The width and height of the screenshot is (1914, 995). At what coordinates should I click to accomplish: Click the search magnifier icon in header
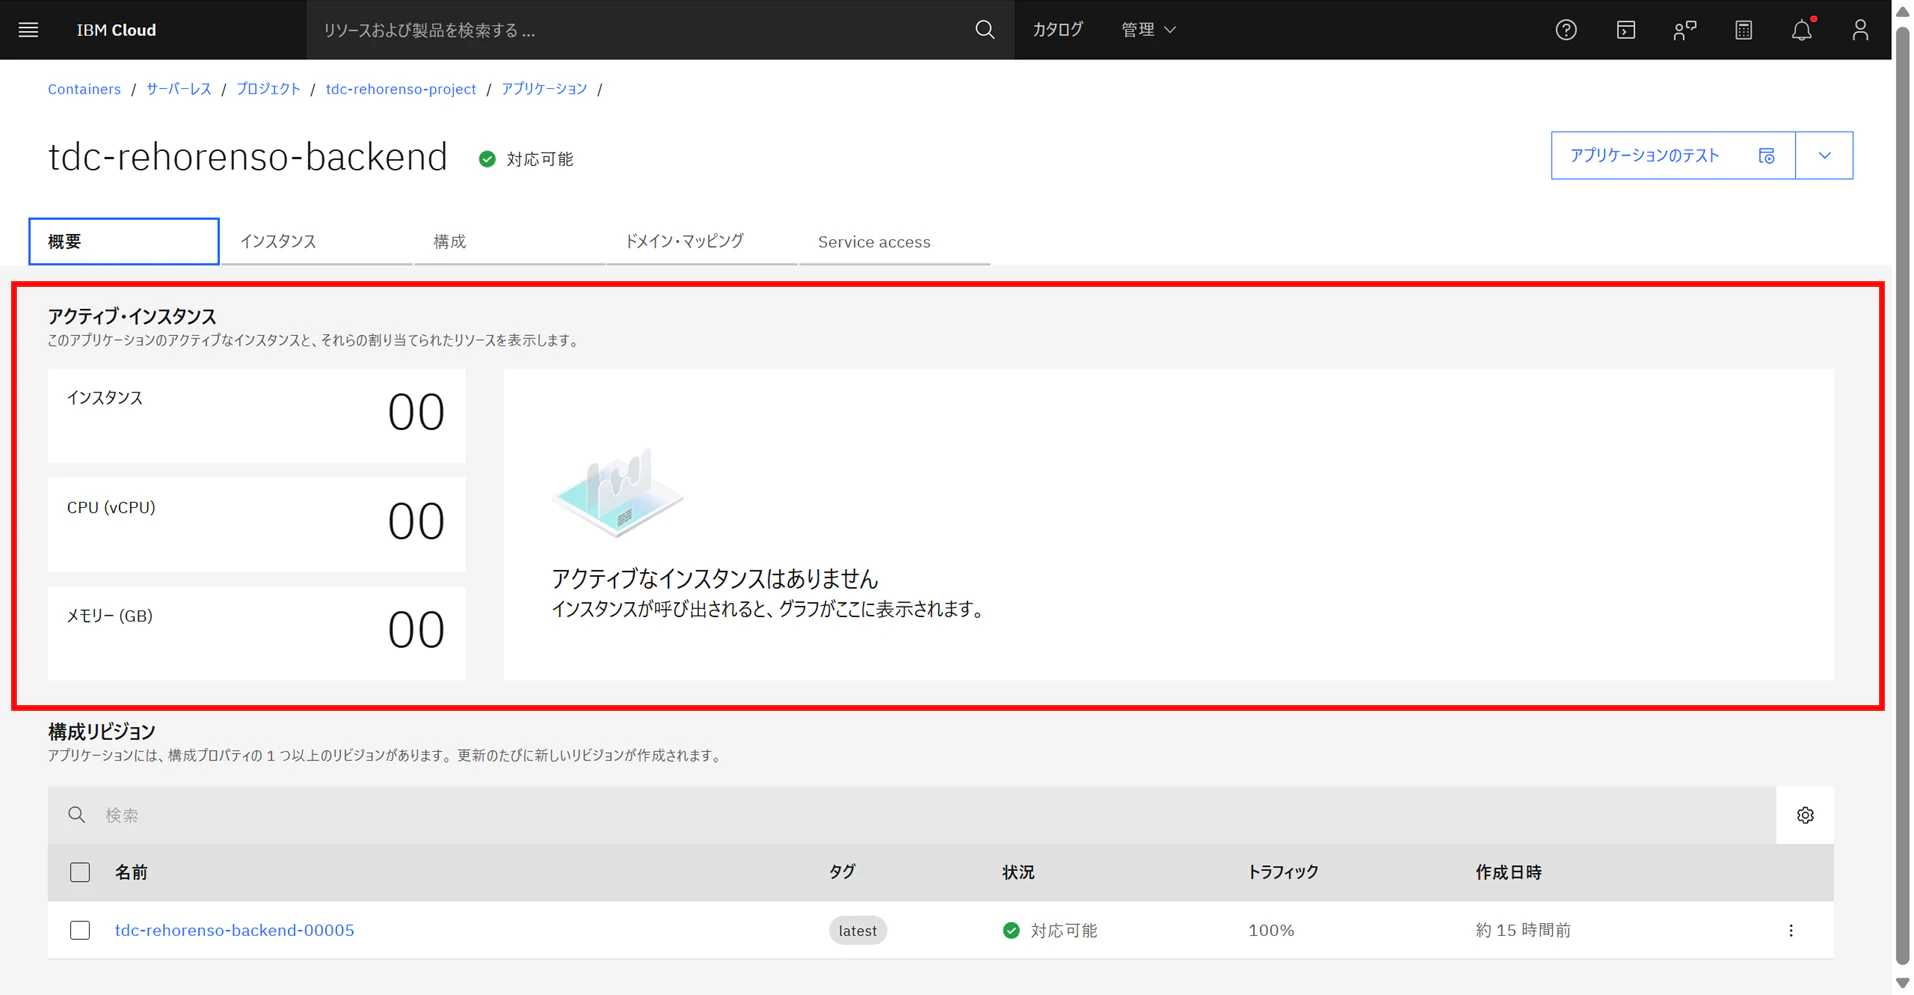click(985, 30)
